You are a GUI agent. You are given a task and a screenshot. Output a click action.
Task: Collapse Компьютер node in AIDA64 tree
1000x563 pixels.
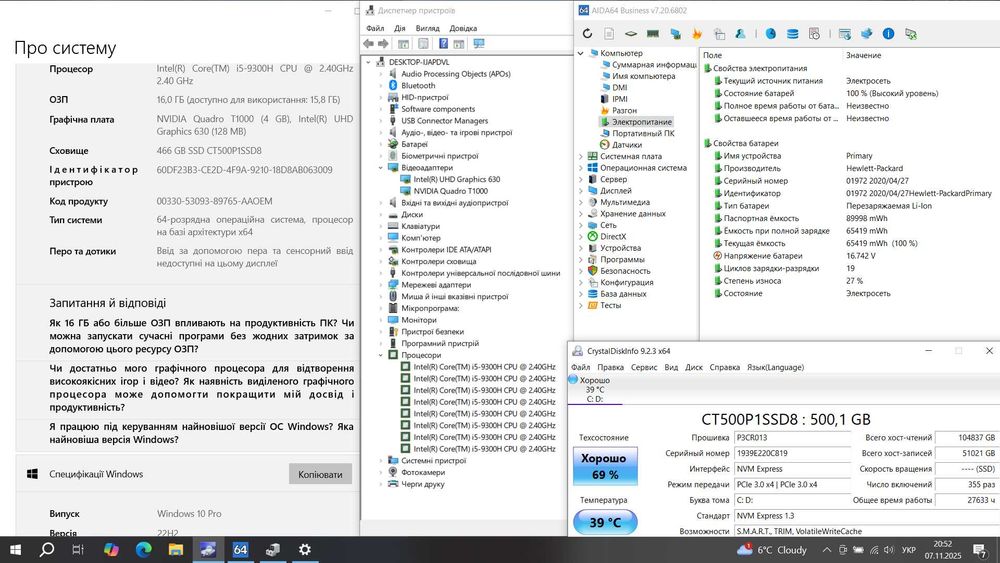(580, 54)
